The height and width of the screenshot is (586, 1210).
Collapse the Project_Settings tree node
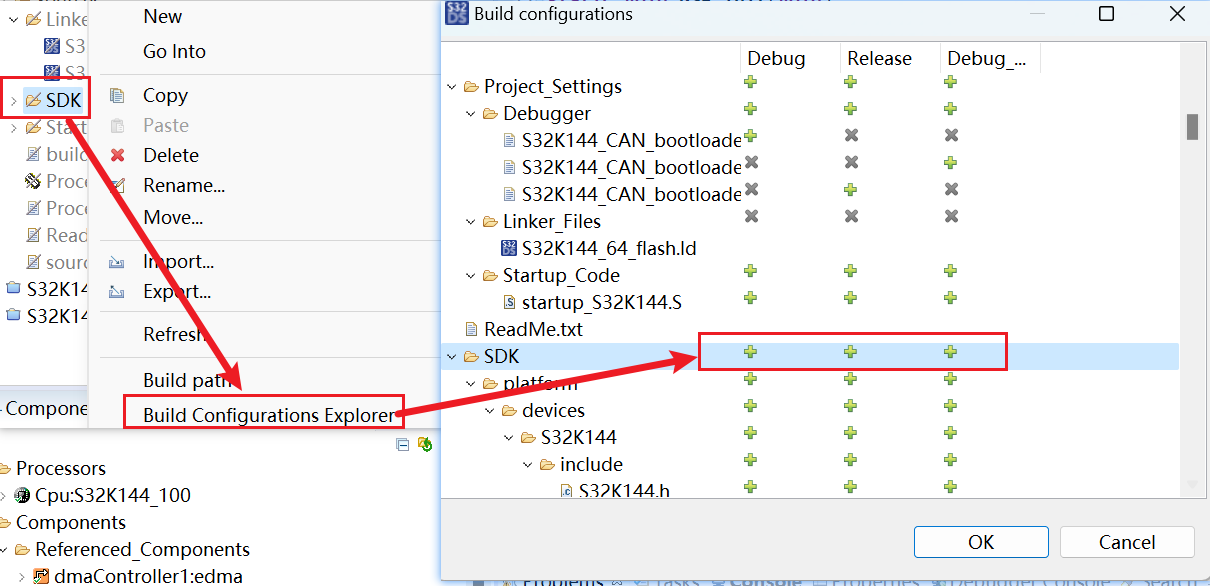pos(450,86)
